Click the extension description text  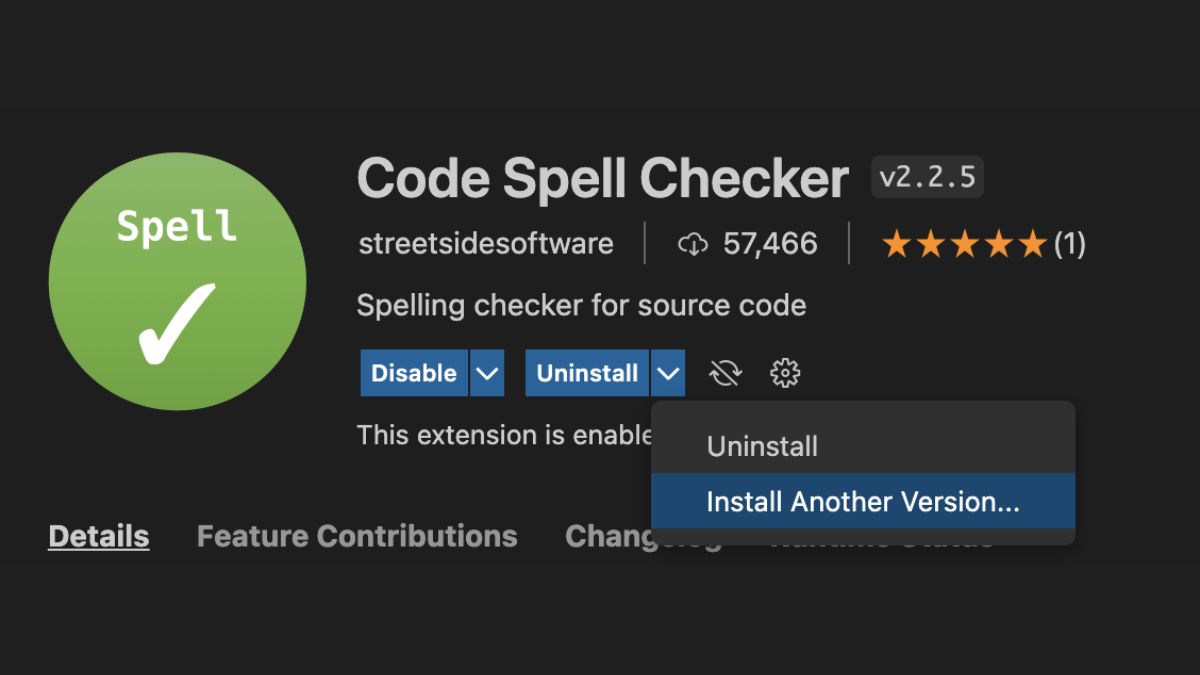(x=581, y=305)
